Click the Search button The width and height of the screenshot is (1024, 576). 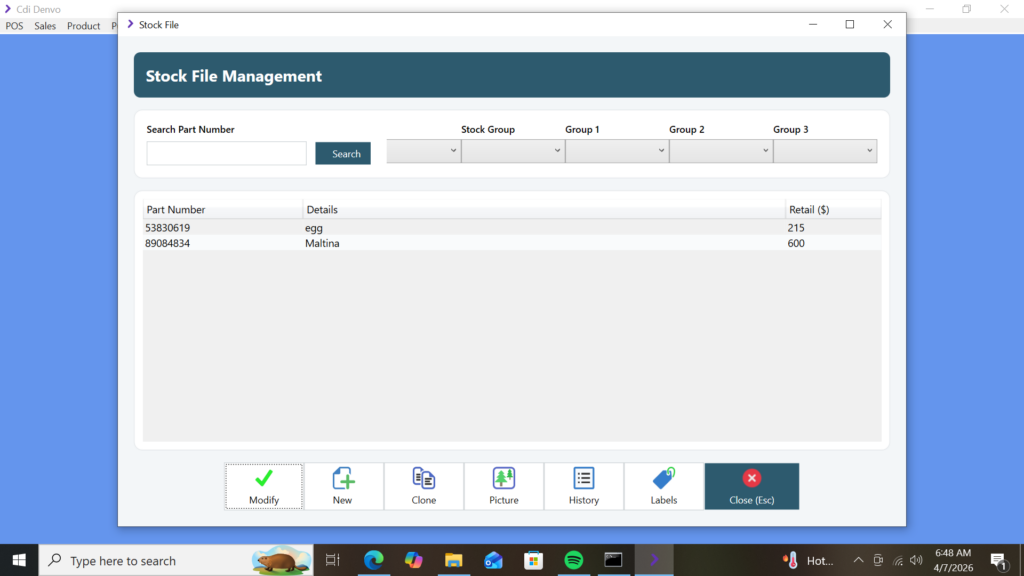pyautogui.click(x=343, y=154)
